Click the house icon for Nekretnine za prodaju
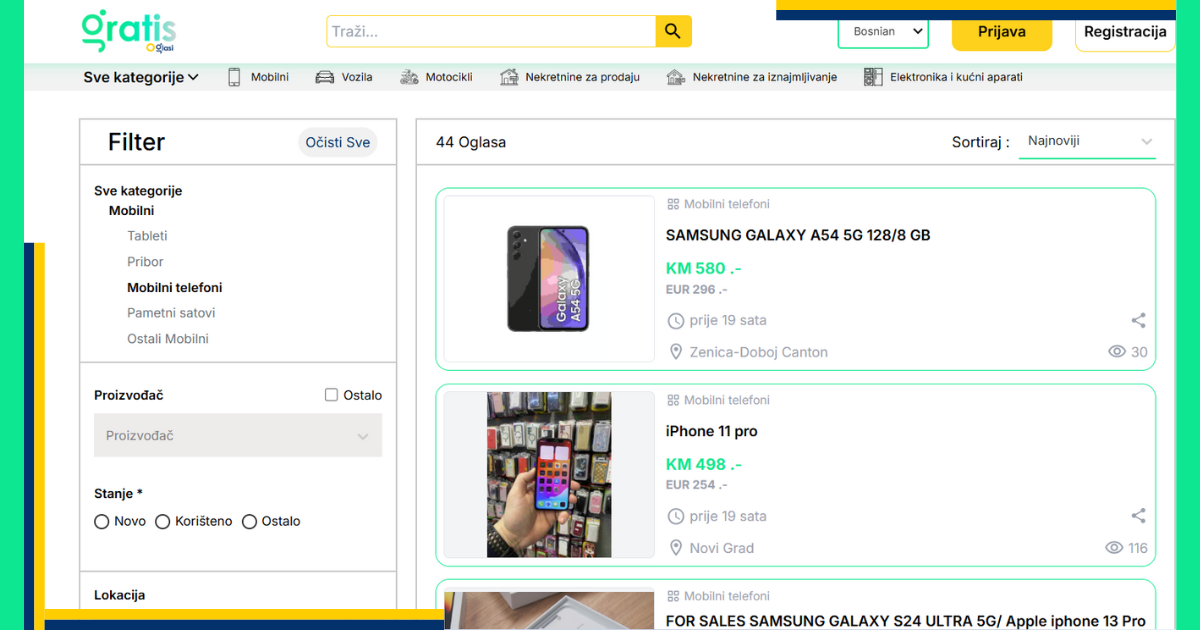 point(509,77)
